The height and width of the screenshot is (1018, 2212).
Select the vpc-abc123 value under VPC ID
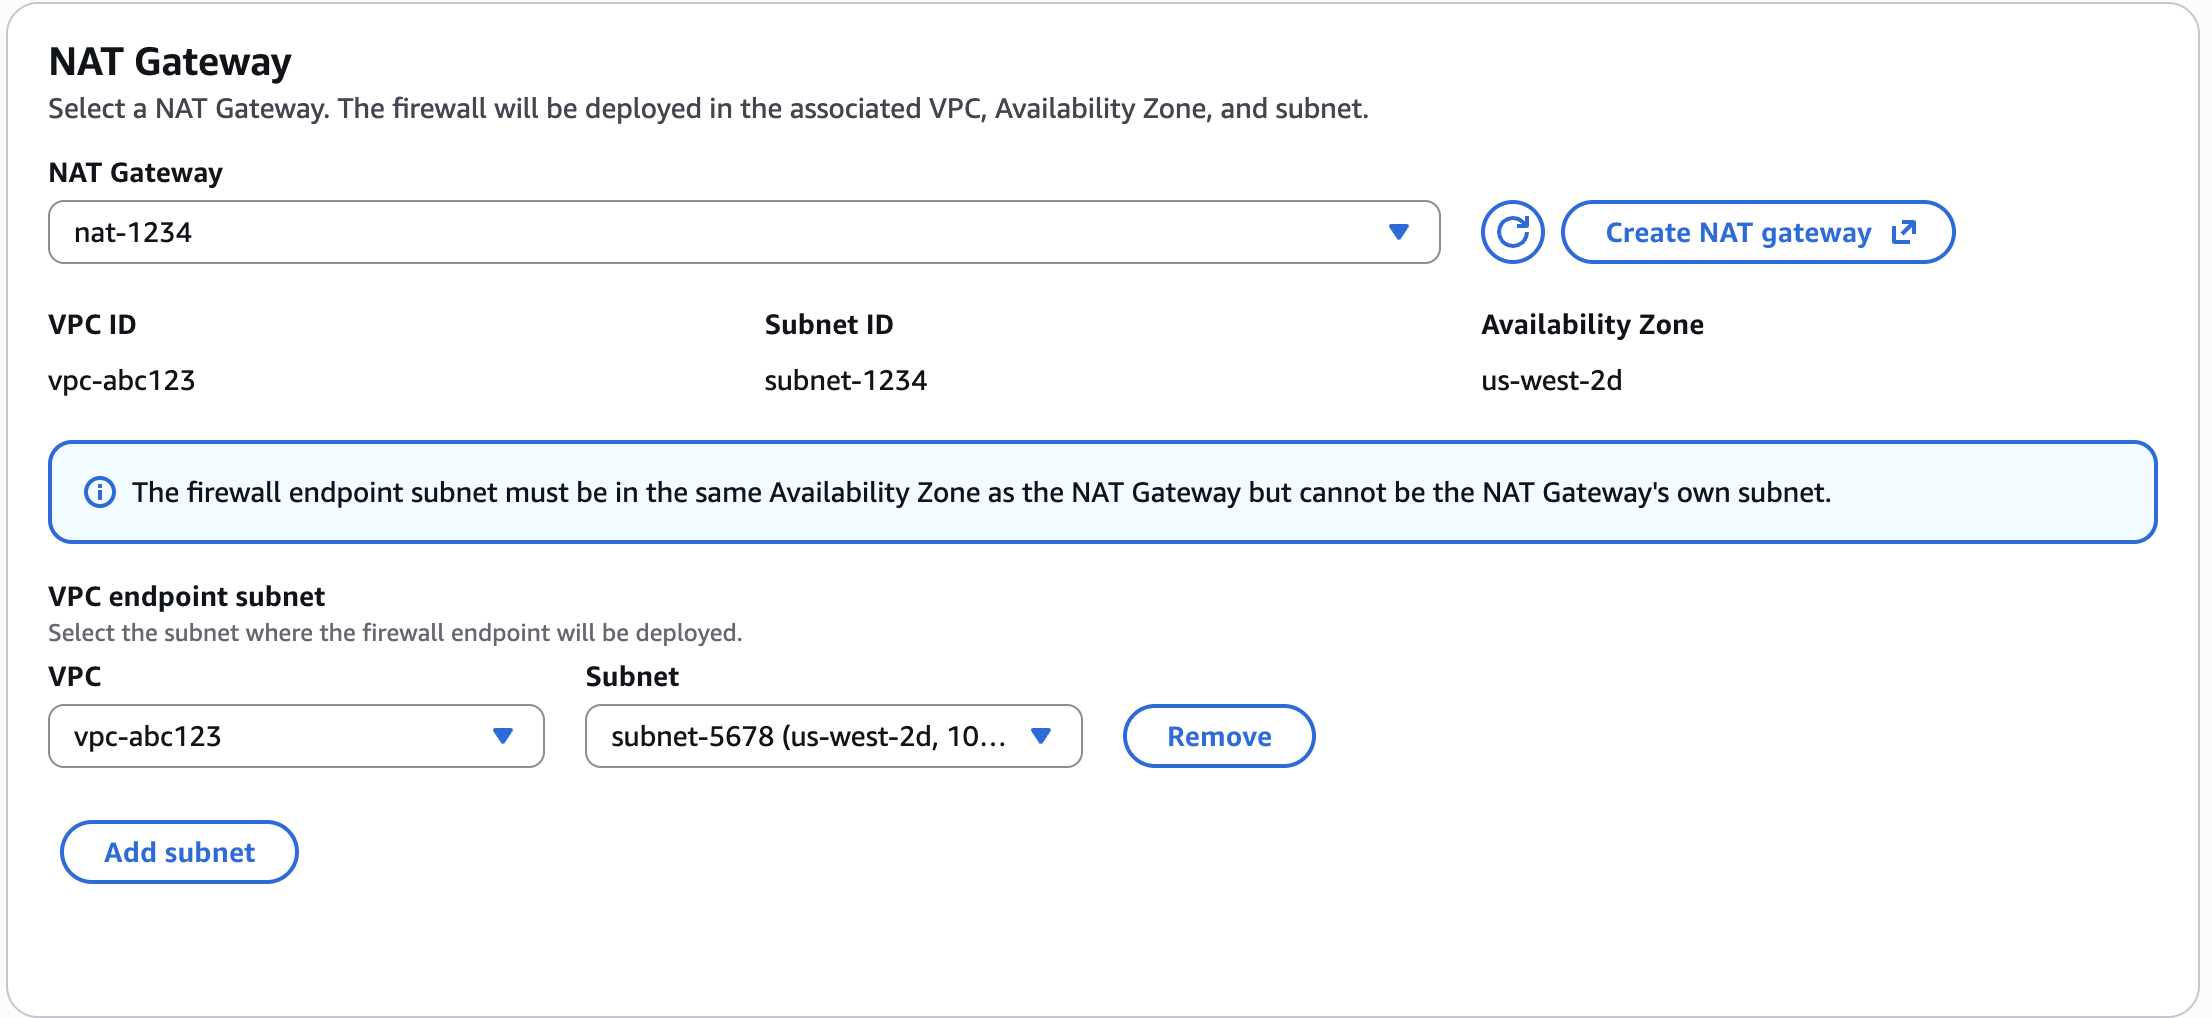pyautogui.click(x=122, y=380)
